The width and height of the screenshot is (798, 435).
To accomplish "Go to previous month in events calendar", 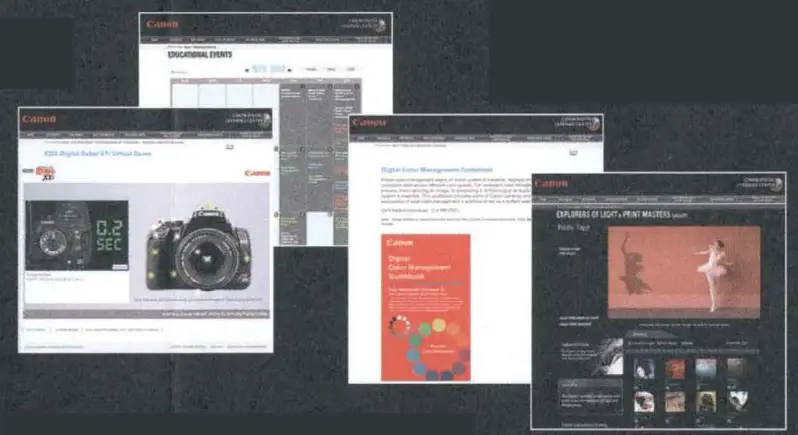I will click(247, 70).
